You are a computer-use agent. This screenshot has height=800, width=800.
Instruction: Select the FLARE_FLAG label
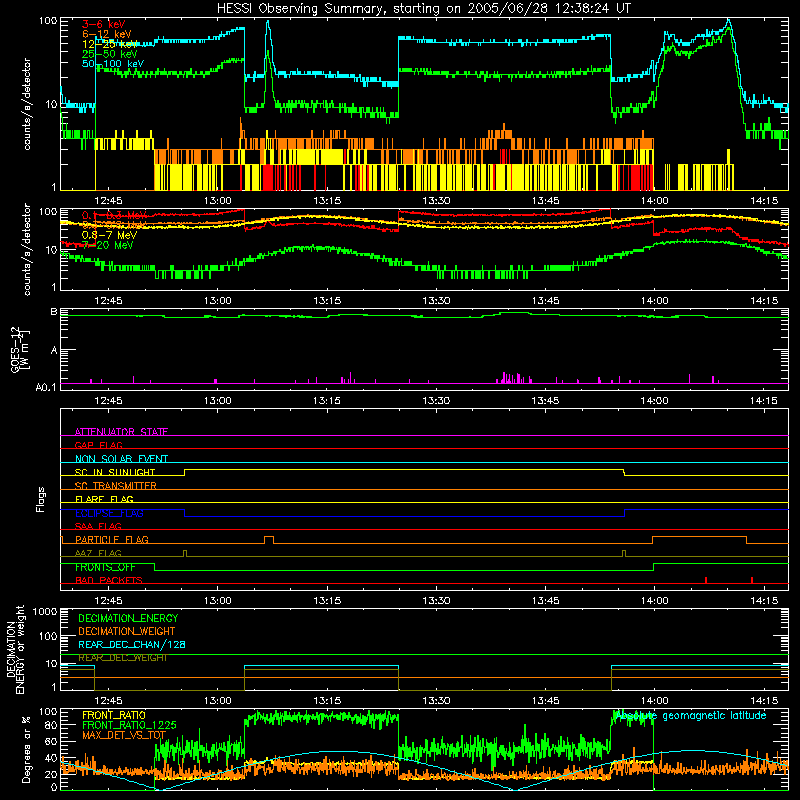pos(104,499)
